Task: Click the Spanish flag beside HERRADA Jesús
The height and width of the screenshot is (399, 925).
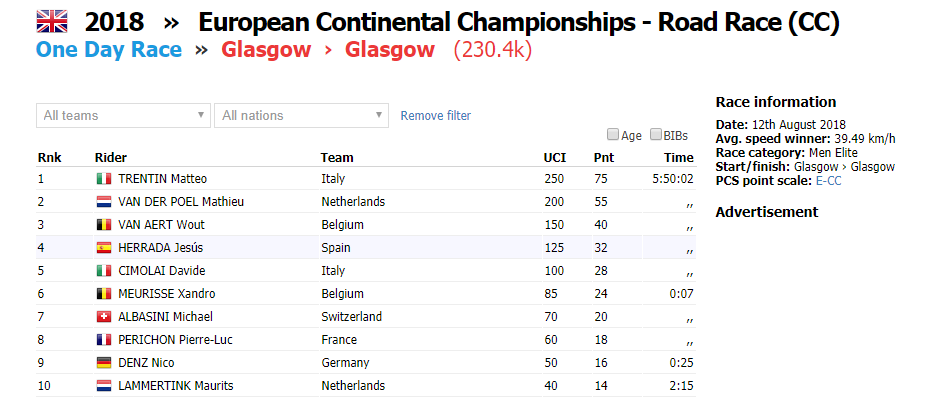Action: click(104, 248)
